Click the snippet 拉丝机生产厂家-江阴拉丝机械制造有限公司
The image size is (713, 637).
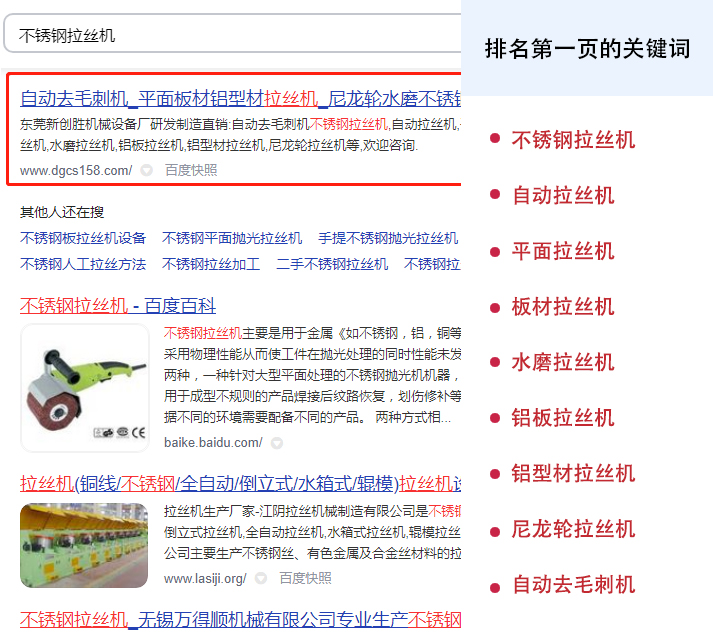coord(312,532)
